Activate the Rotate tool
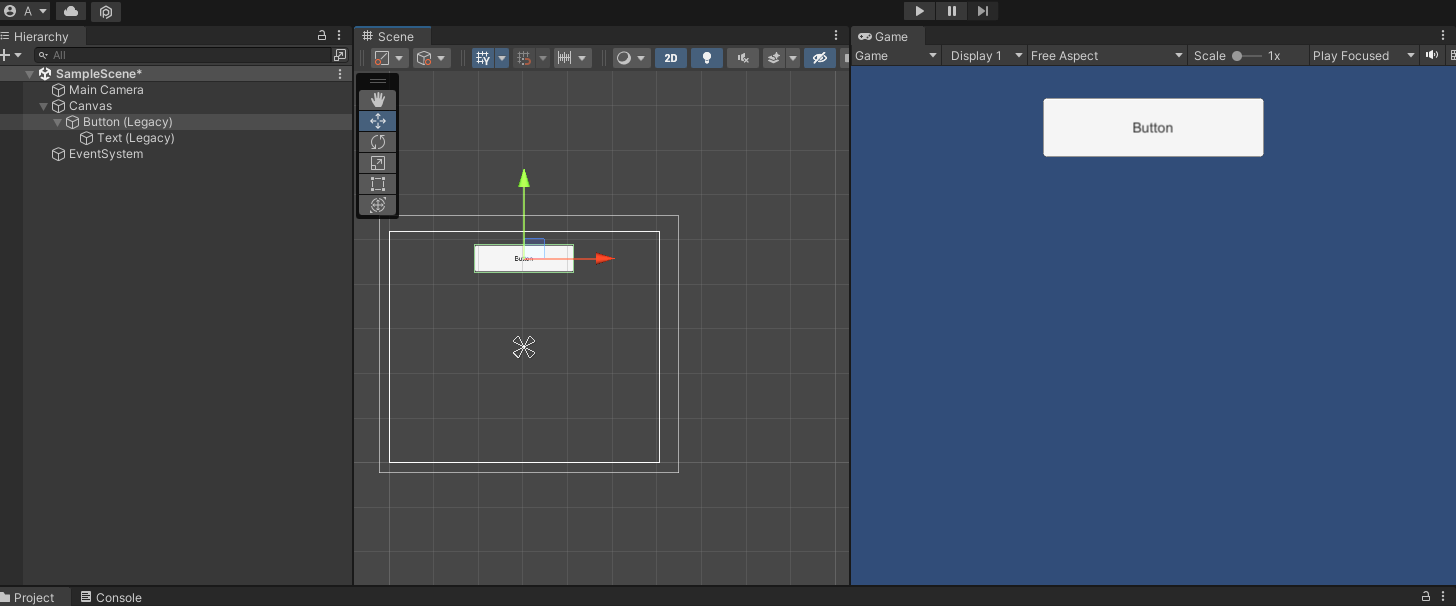The height and width of the screenshot is (606, 1456). [377, 141]
